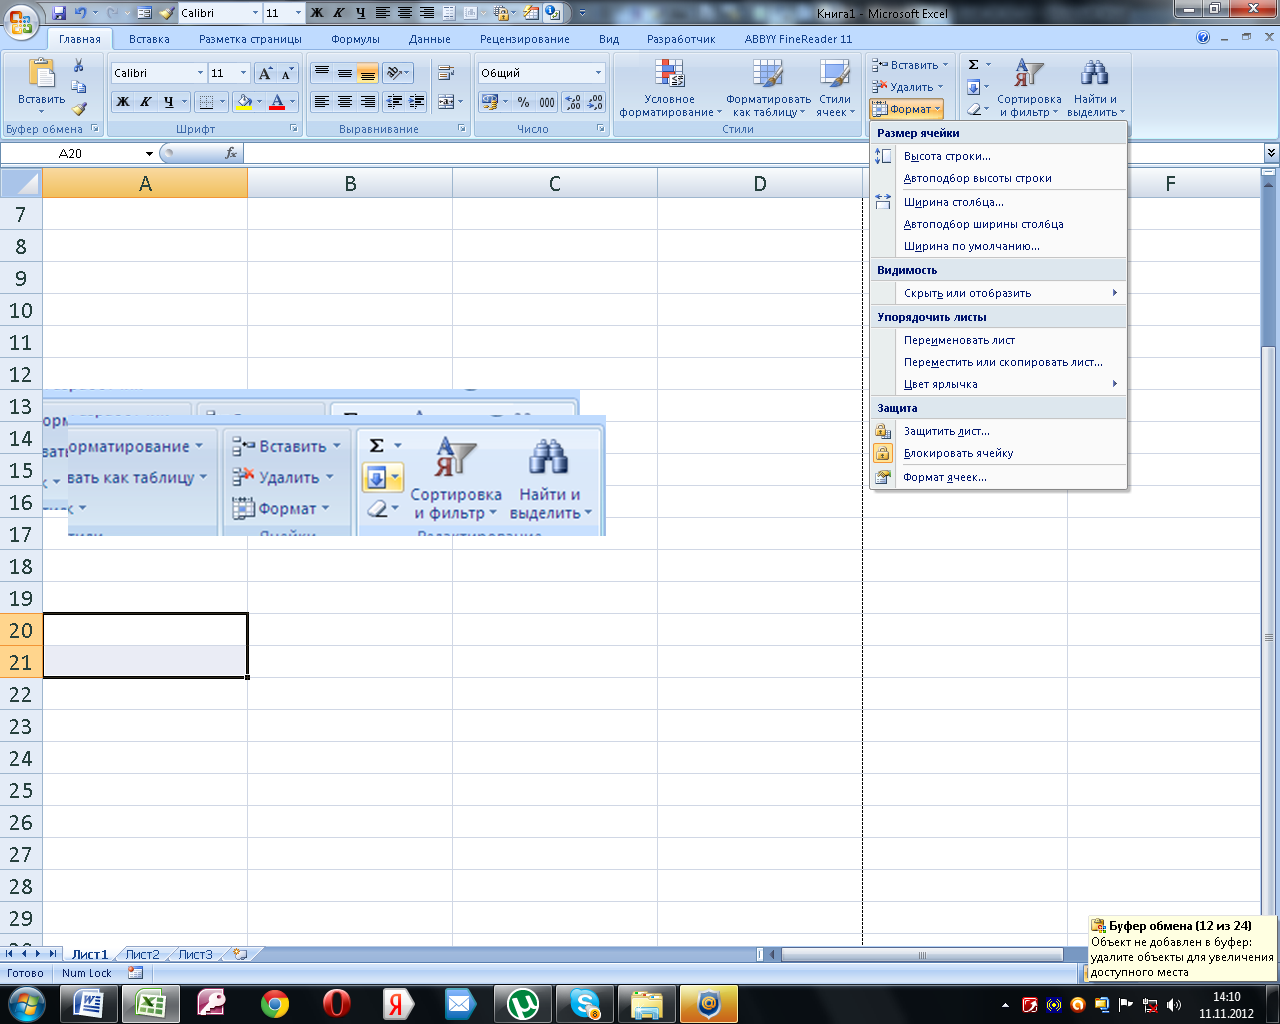Click the large Paste clipboard icon

click(42, 75)
